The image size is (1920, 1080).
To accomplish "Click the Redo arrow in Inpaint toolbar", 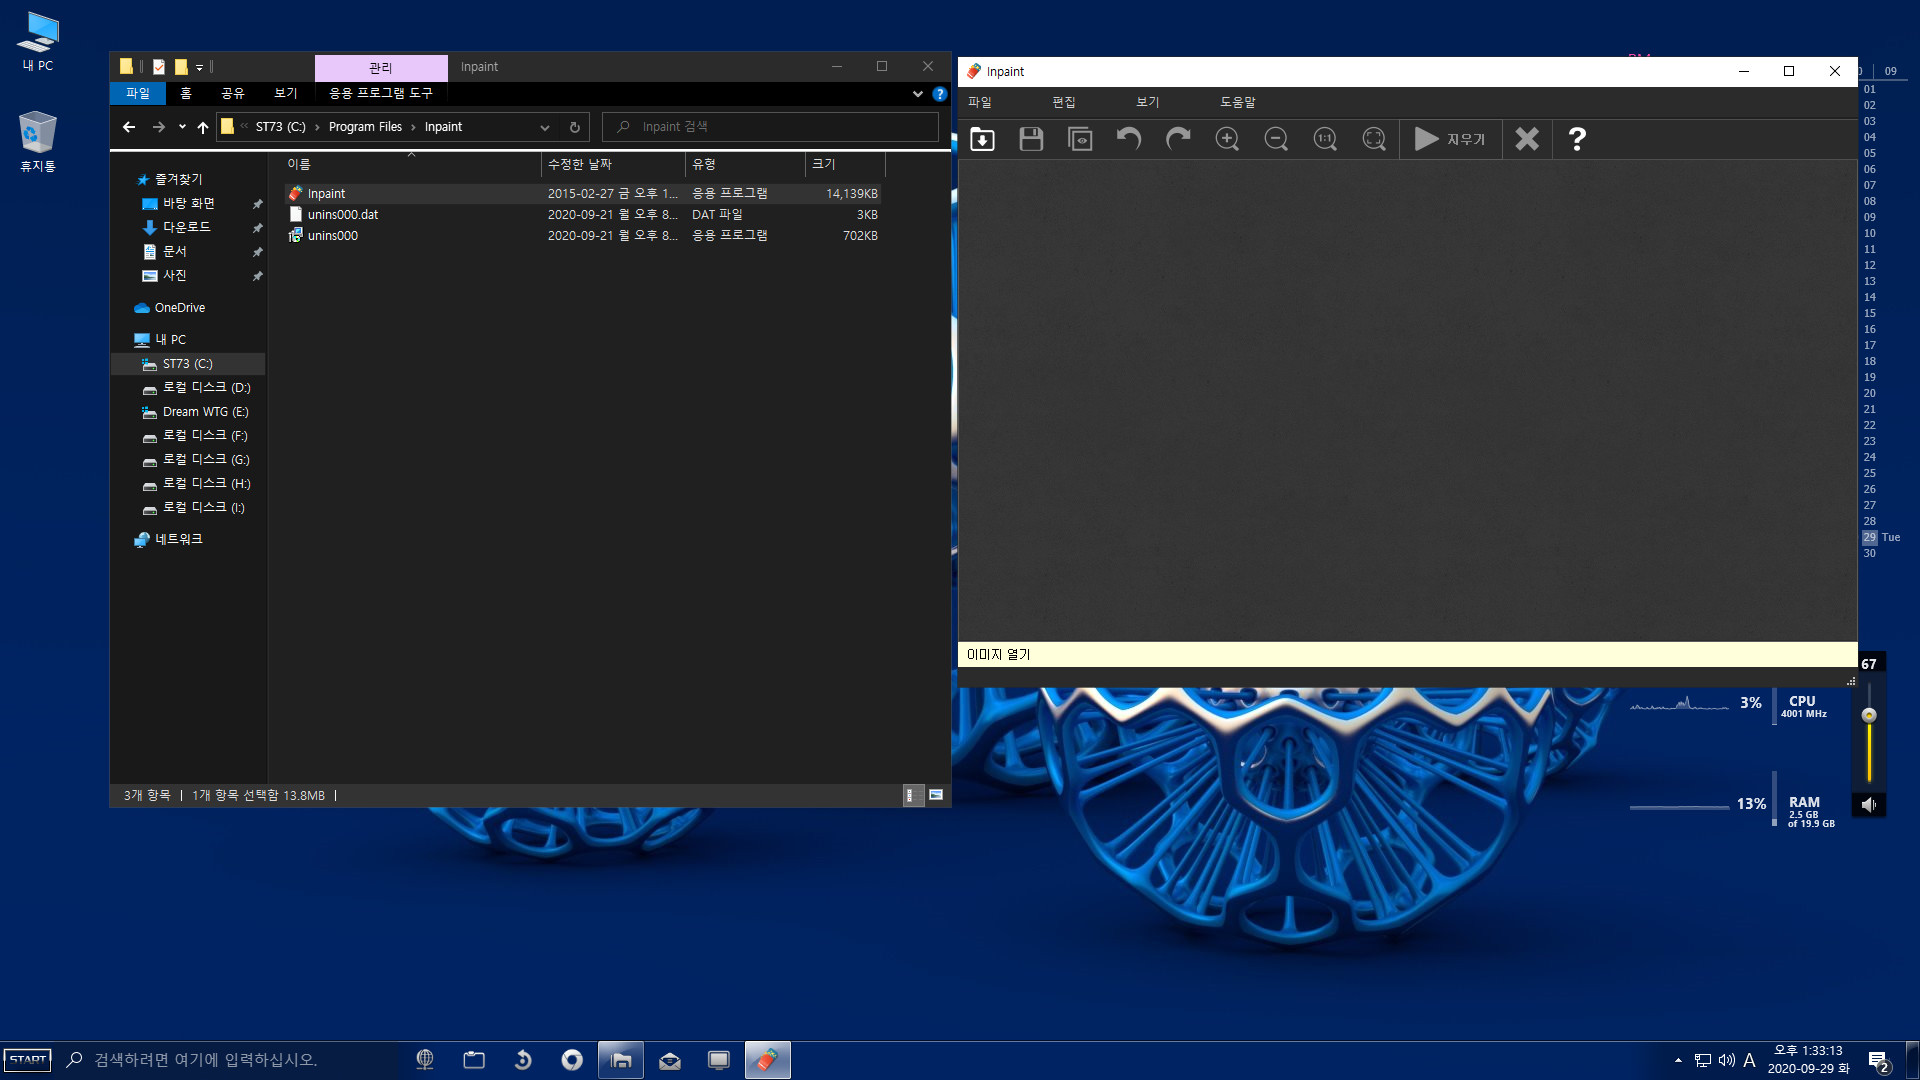I will [1178, 139].
